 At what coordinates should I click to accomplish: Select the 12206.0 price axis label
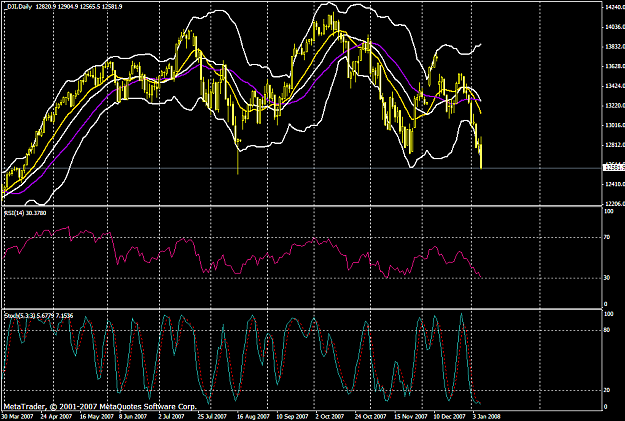[x=615, y=204]
